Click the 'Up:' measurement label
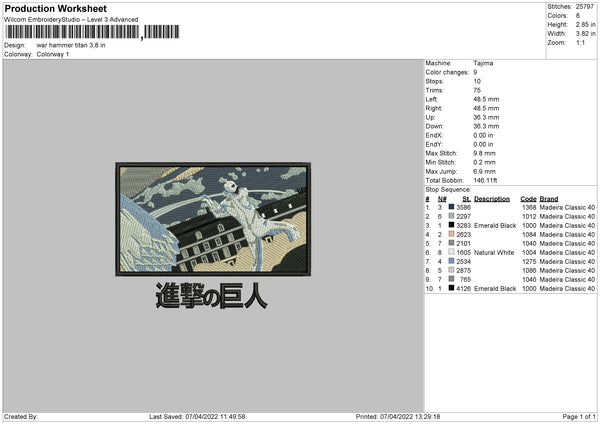This screenshot has width=600, height=424. click(x=430, y=117)
